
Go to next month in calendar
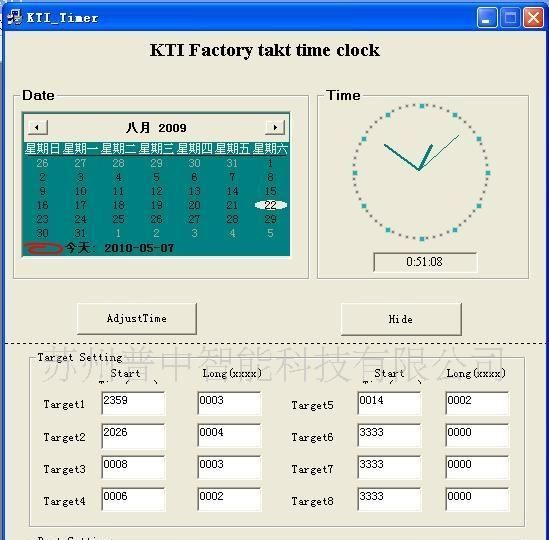pyautogui.click(x=275, y=127)
